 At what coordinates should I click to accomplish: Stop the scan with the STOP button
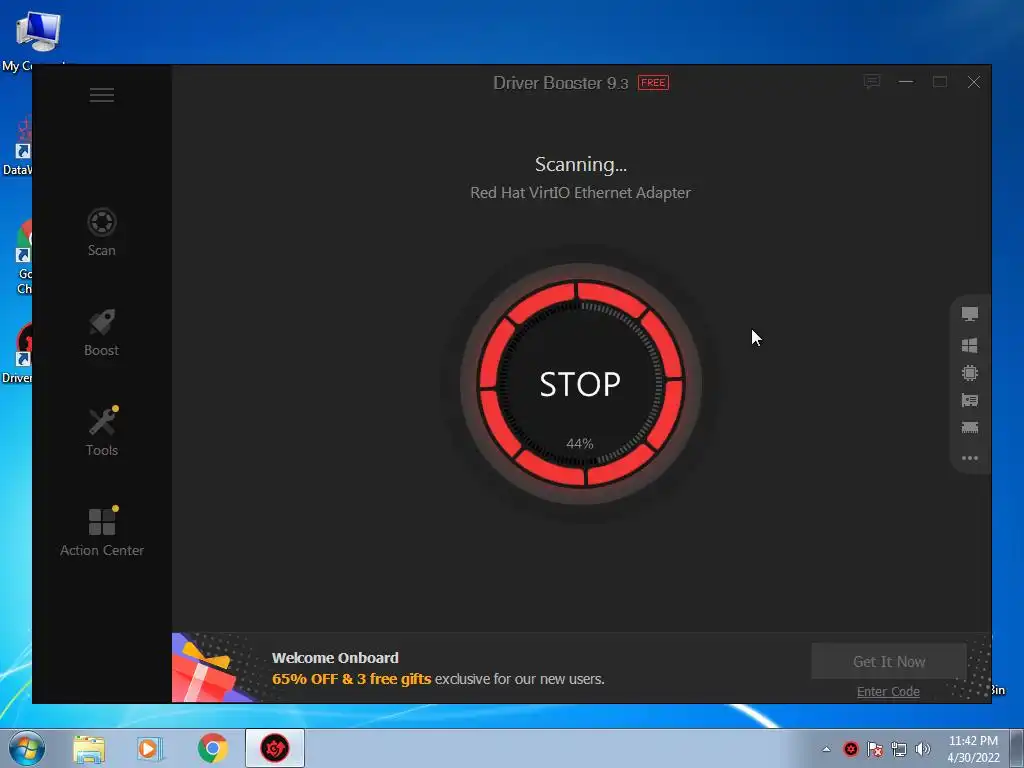580,384
